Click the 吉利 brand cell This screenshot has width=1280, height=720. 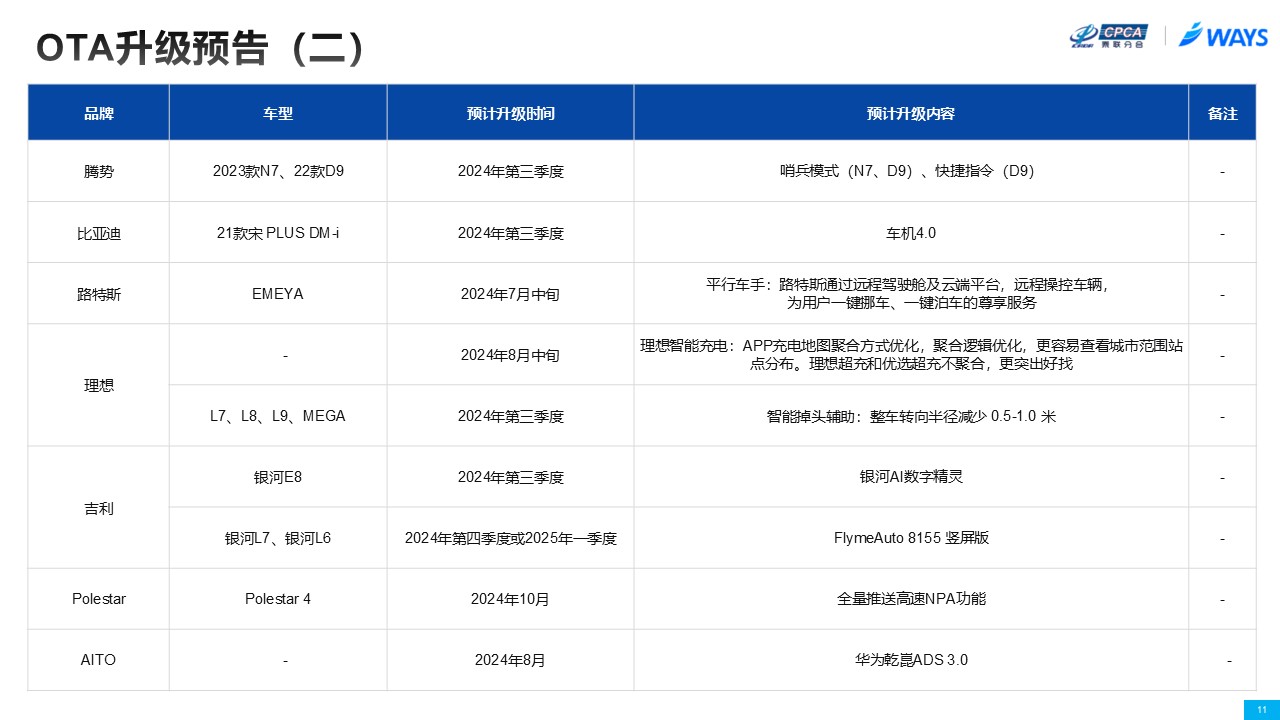click(98, 508)
